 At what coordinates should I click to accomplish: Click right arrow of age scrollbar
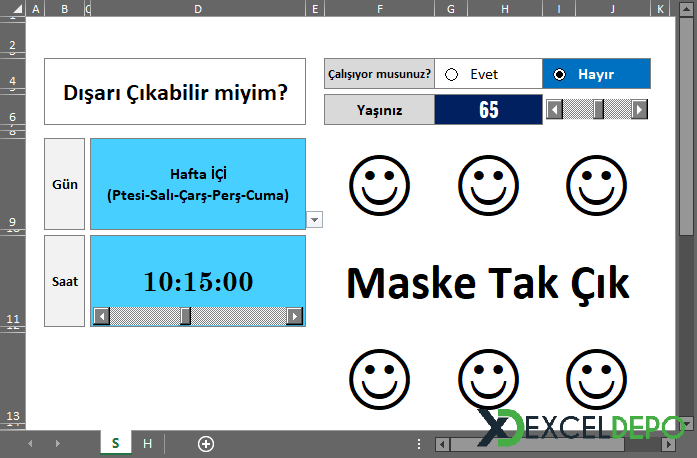coord(640,109)
